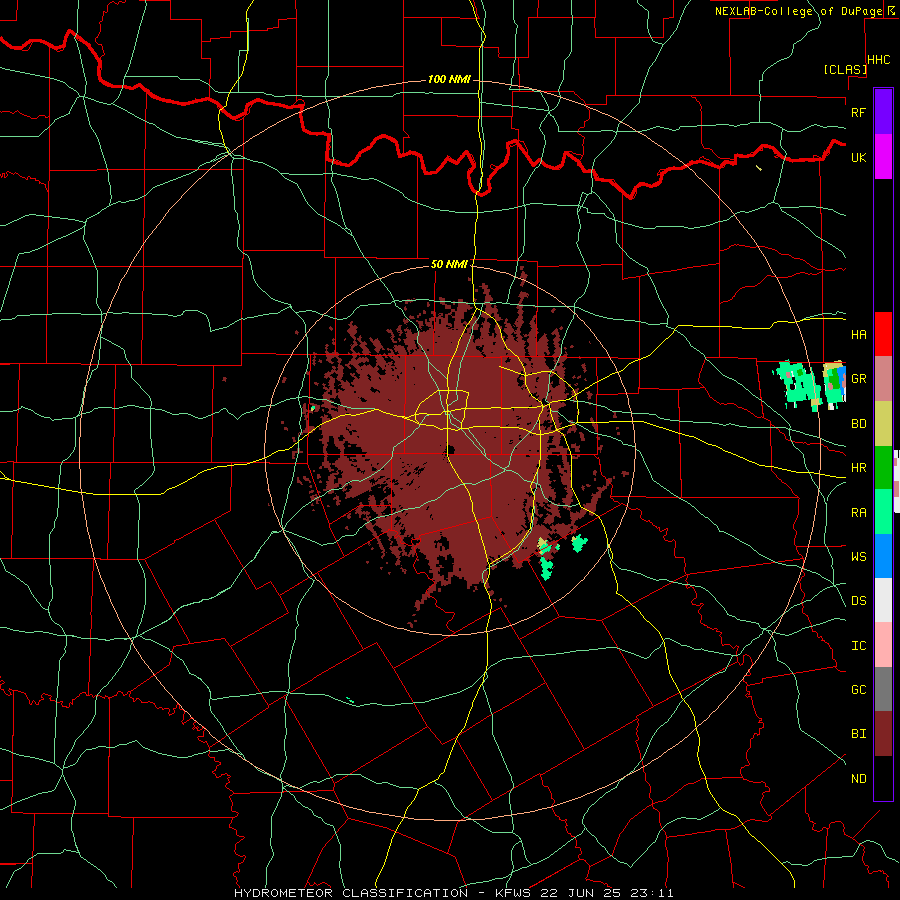Image resolution: width=900 pixels, height=900 pixels.
Task: Click the purple RF color swatch in legend
Action: click(883, 111)
